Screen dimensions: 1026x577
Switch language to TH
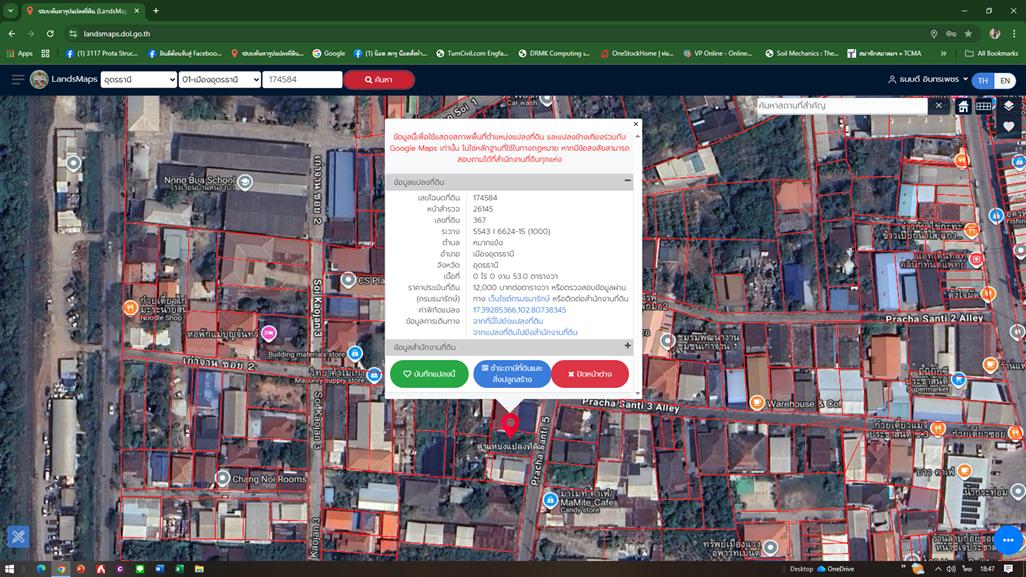tap(982, 80)
